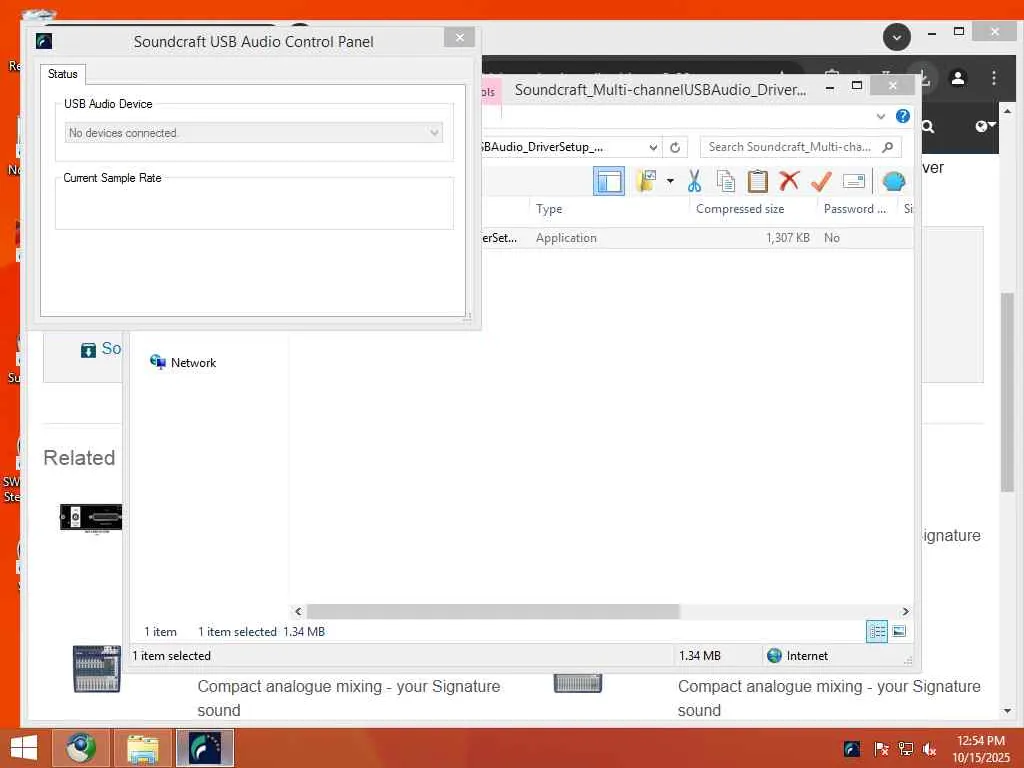This screenshot has height=768, width=1024.
Task: Switch Explorer to large icons view
Action: pyautogui.click(x=899, y=631)
